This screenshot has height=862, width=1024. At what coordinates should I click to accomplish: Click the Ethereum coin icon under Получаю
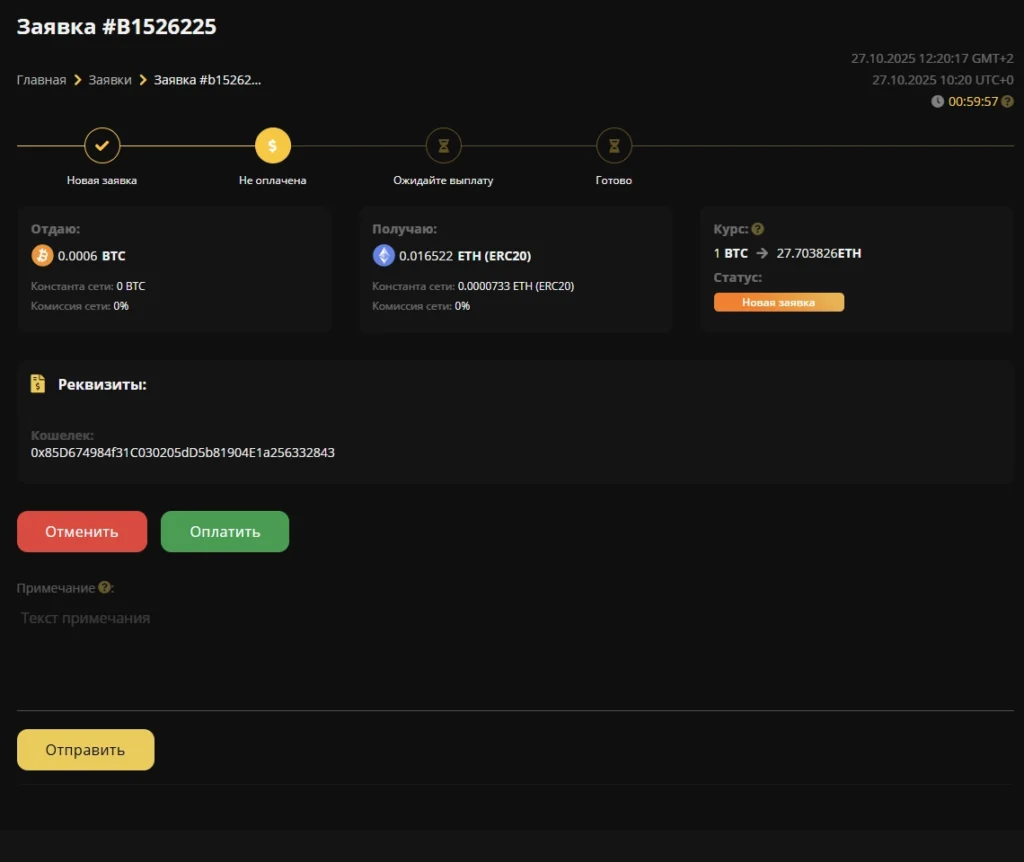[x=383, y=255]
